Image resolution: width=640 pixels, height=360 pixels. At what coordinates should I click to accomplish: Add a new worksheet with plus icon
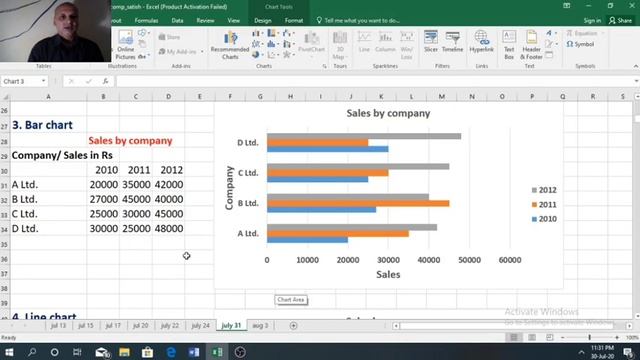click(293, 326)
